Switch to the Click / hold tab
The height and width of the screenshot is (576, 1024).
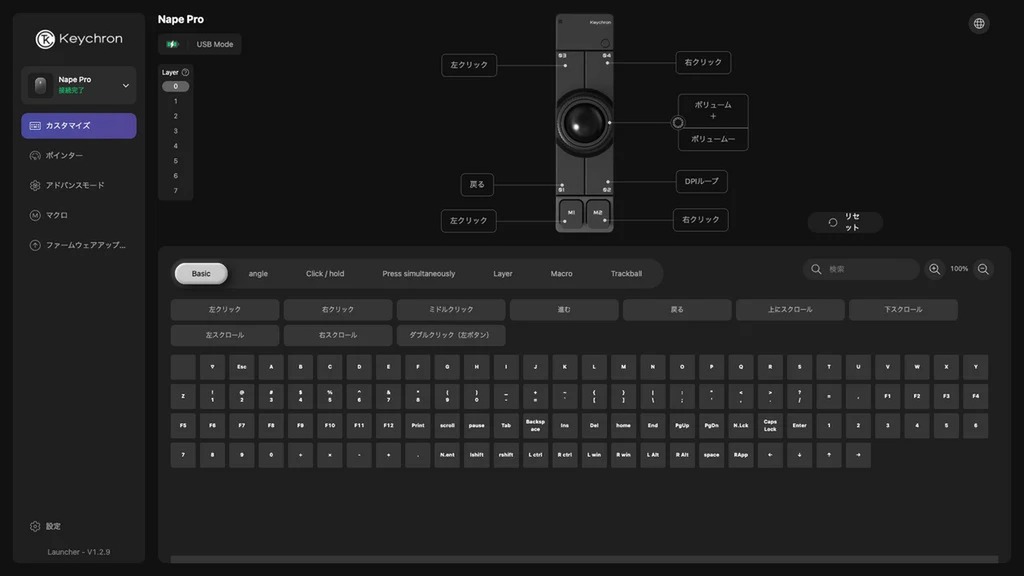[325, 274]
